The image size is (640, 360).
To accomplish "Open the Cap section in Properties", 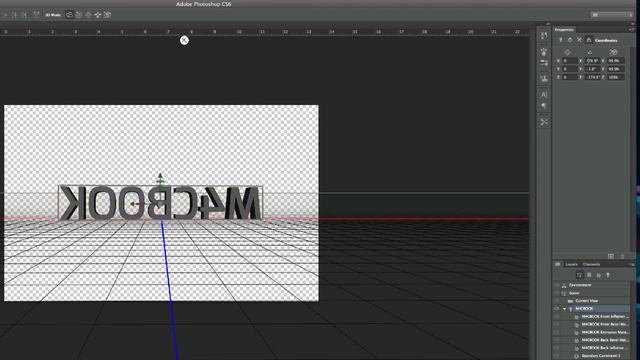I will point(579,40).
